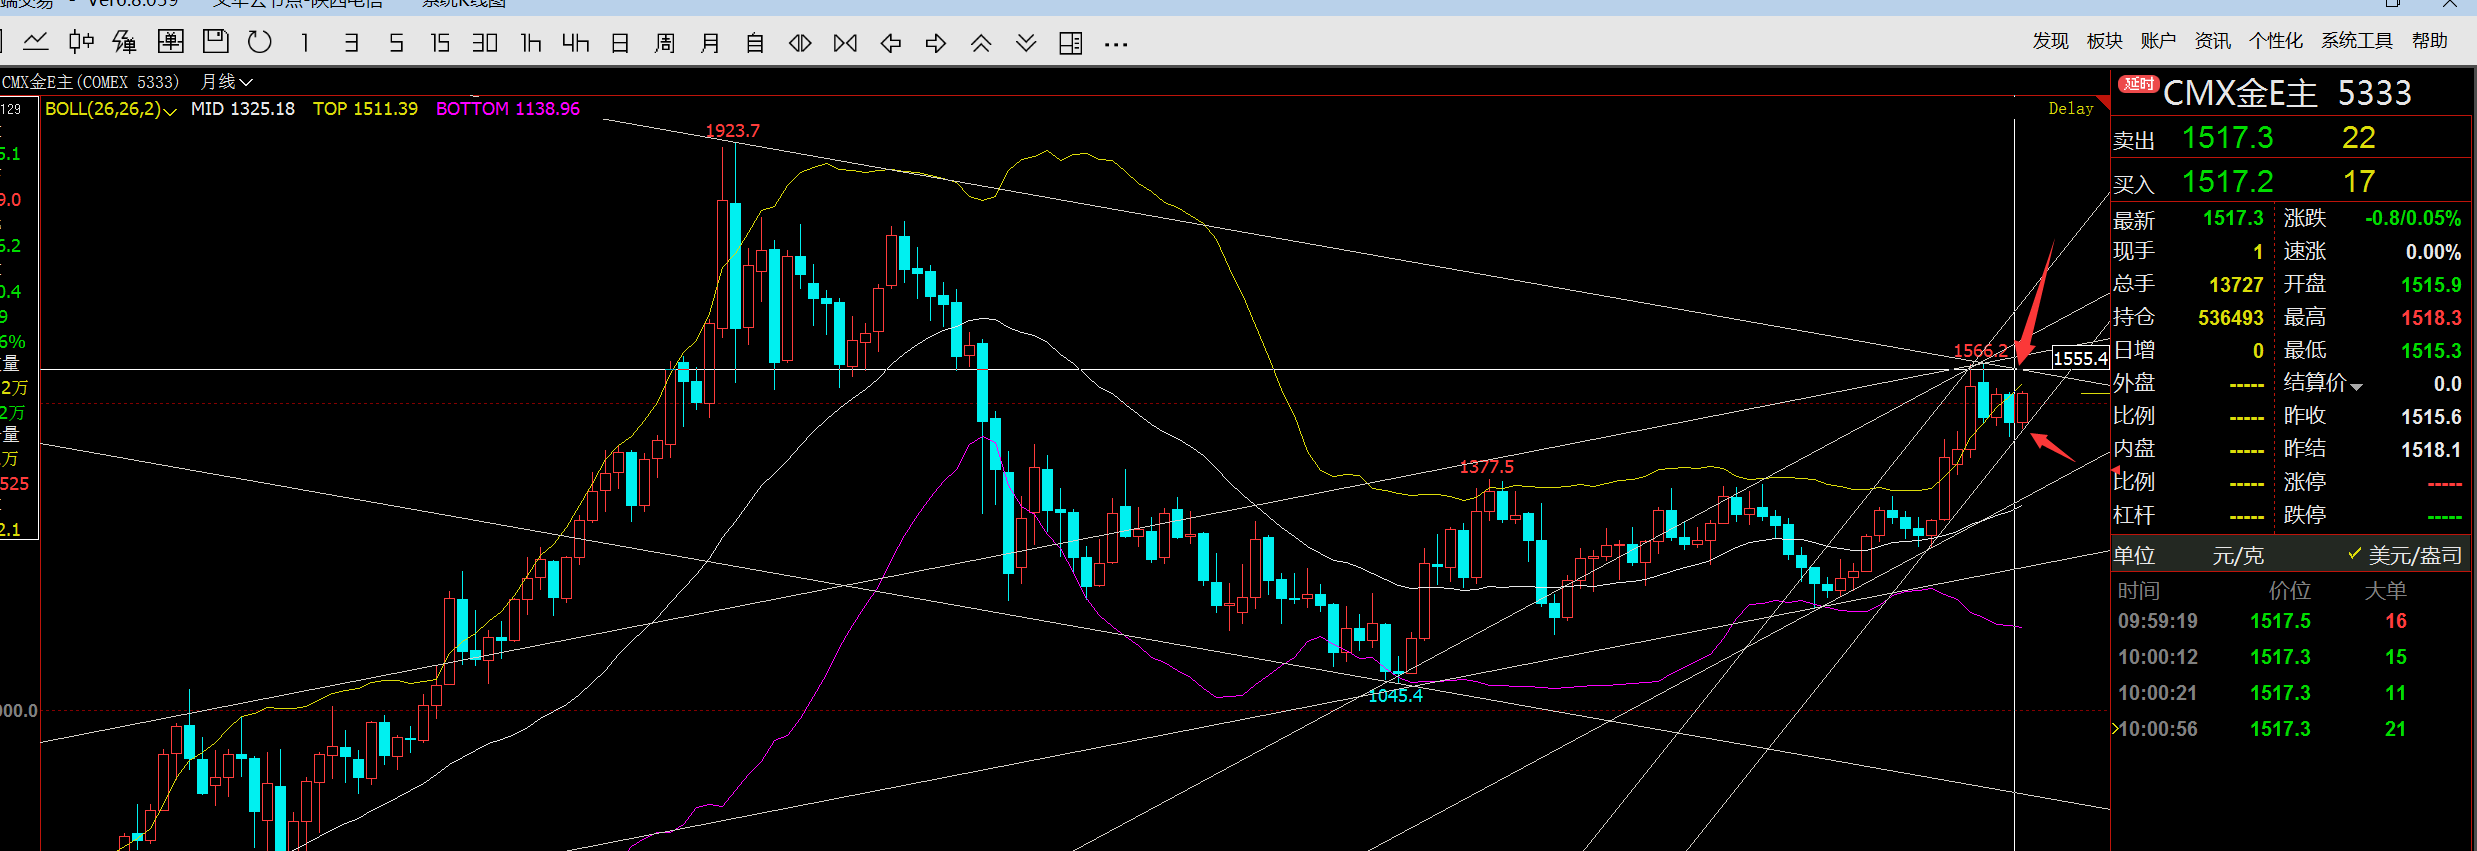Screen dimensions: 2477x851
Task: Click the TOP 1511.39 indicator value
Action: (365, 109)
